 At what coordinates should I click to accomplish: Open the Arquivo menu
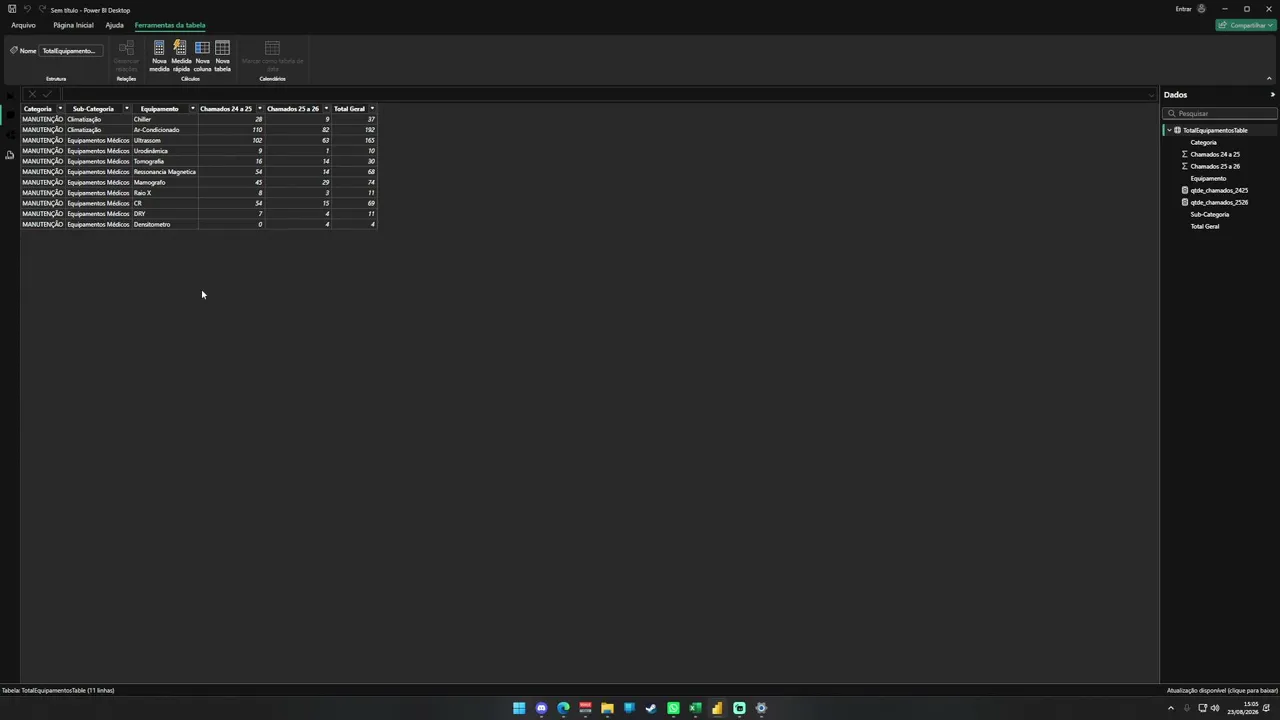tap(23, 25)
